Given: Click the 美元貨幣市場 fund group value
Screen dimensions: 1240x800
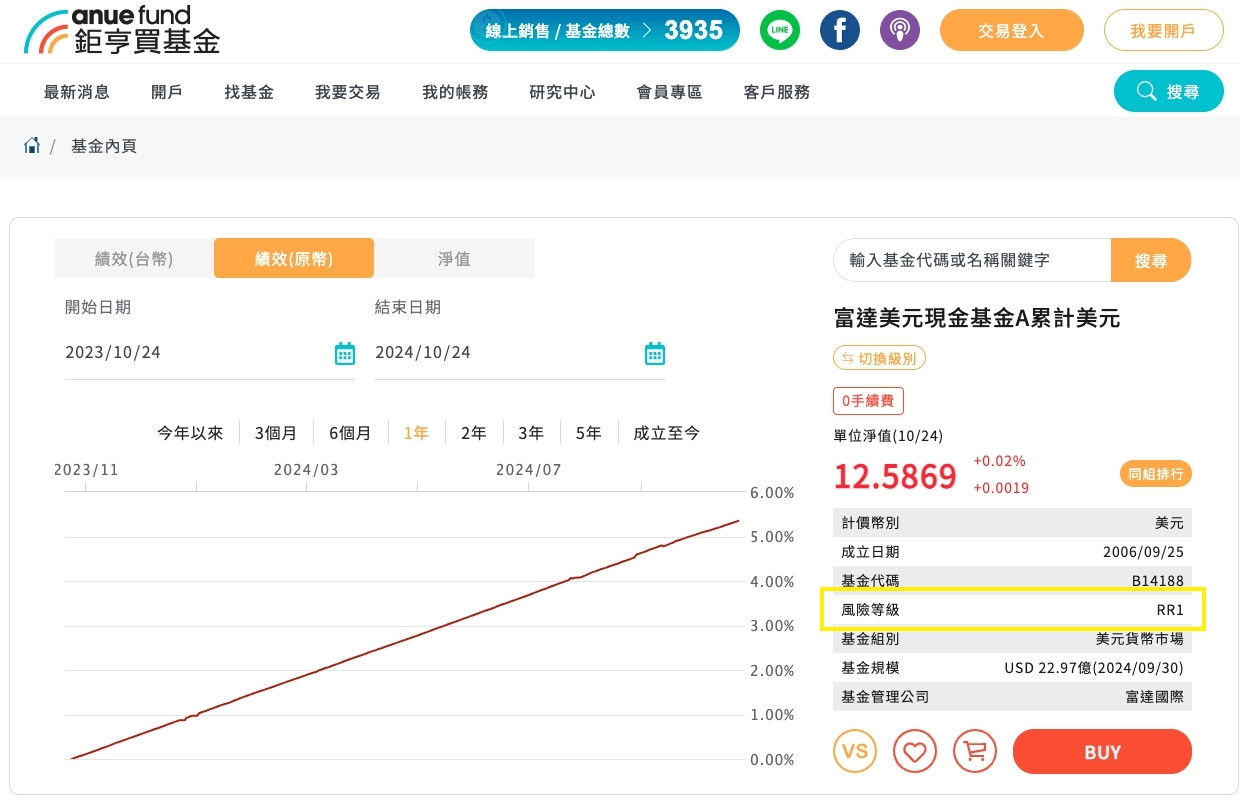Looking at the screenshot, I should pyautogui.click(x=1140, y=638).
